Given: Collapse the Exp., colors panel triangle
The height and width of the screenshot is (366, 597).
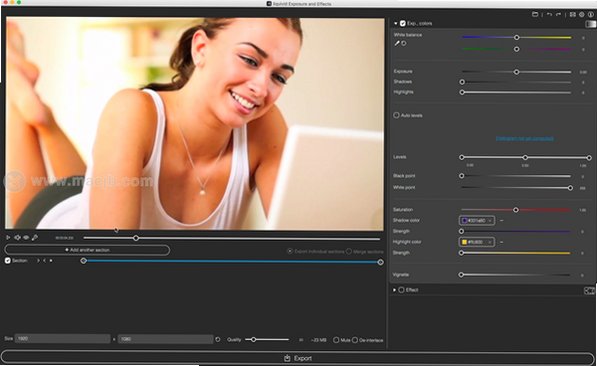Looking at the screenshot, I should (396, 24).
